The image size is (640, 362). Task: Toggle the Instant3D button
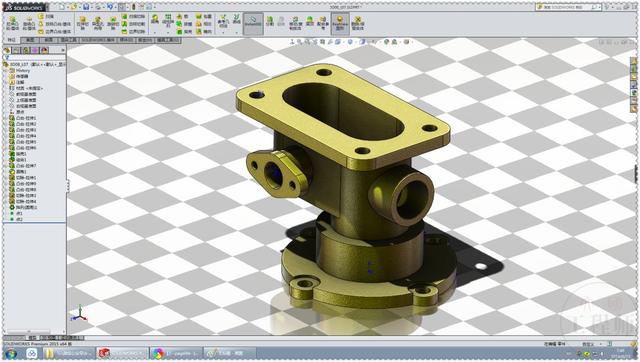pyautogui.click(x=253, y=23)
